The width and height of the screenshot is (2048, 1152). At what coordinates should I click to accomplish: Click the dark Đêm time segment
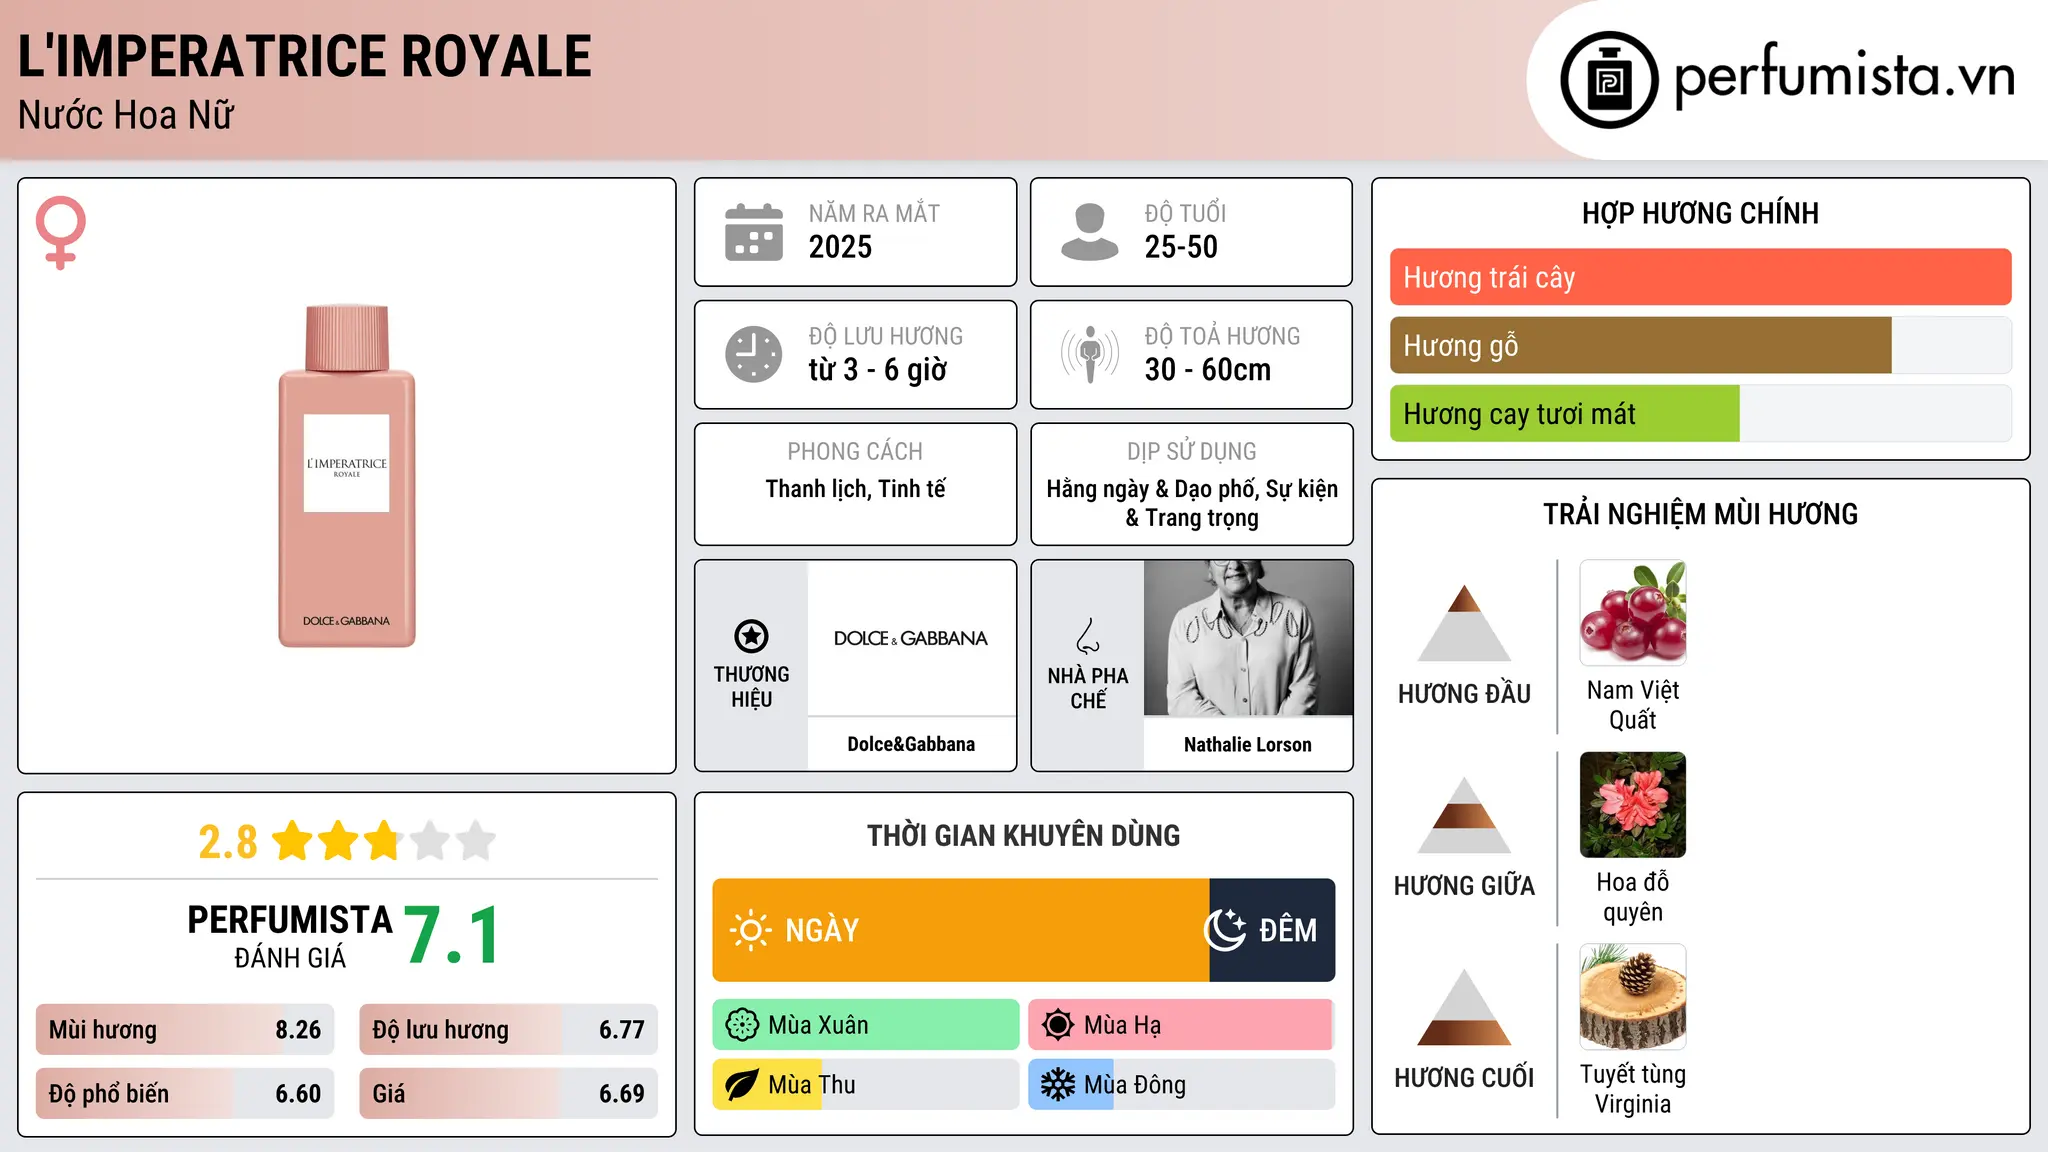click(x=1272, y=930)
